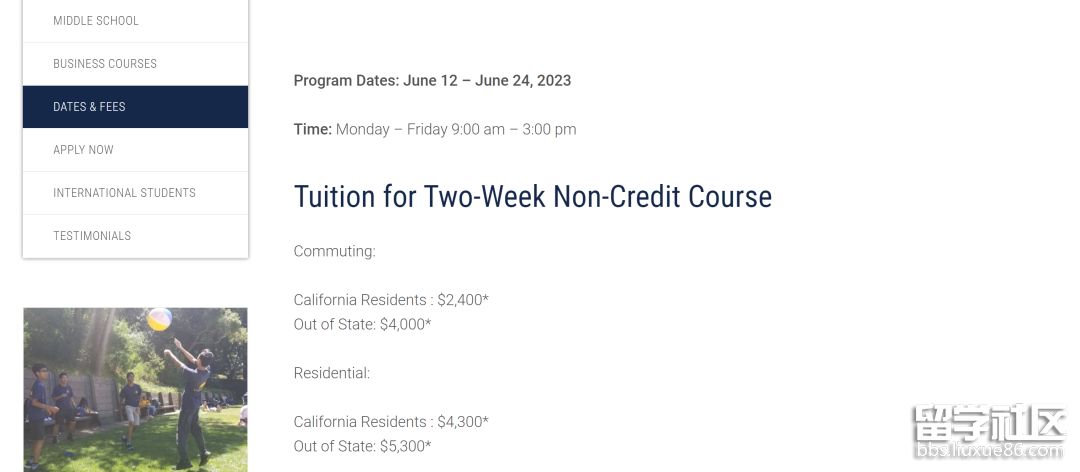
Task: Click the Commuting label
Action: (334, 252)
